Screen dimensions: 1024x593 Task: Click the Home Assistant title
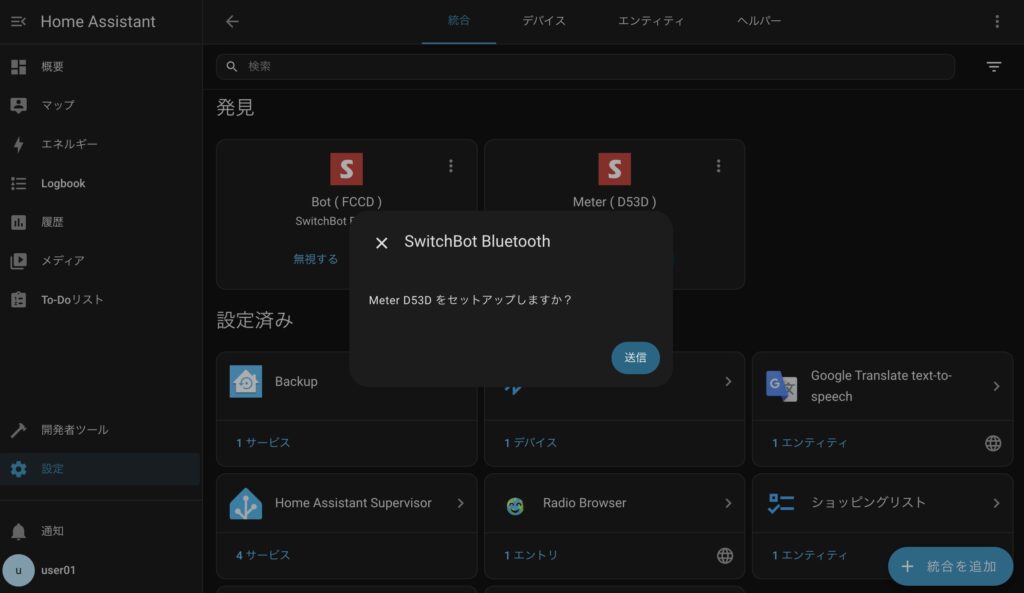[x=98, y=22]
